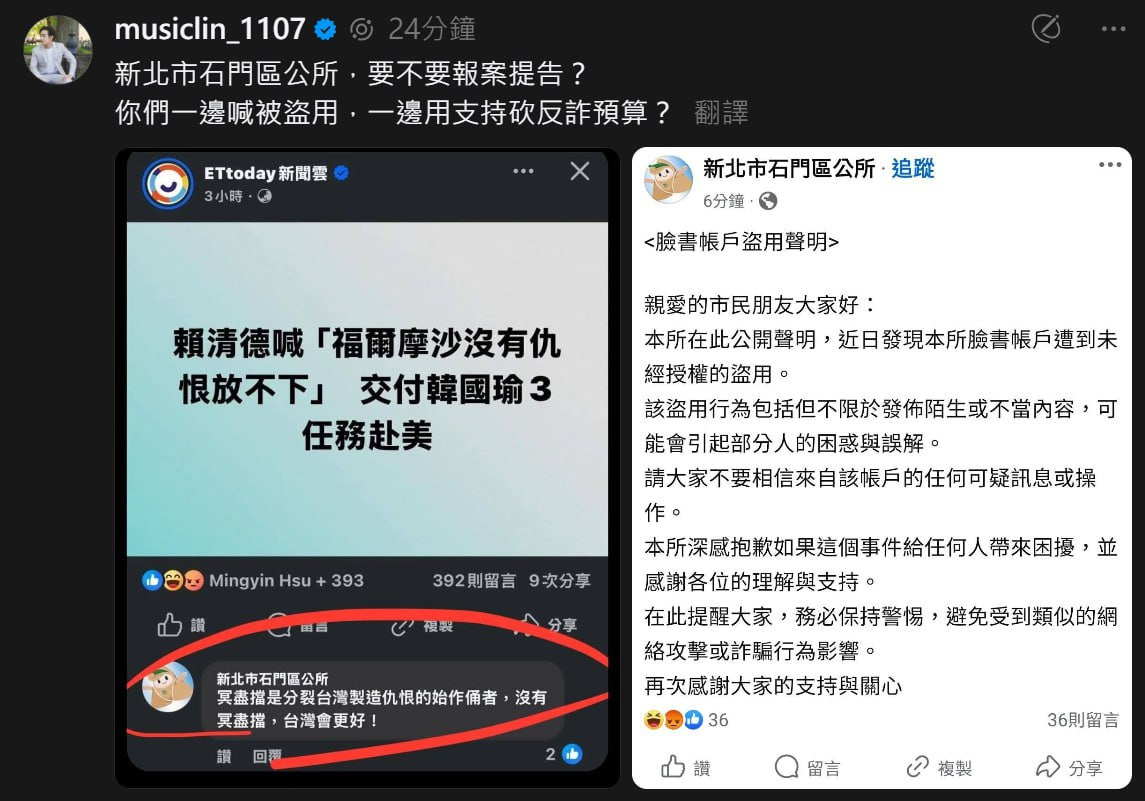Screen dimensions: 1145x801
Task: Open musiclin_1107 profile avatar
Action: 58,50
